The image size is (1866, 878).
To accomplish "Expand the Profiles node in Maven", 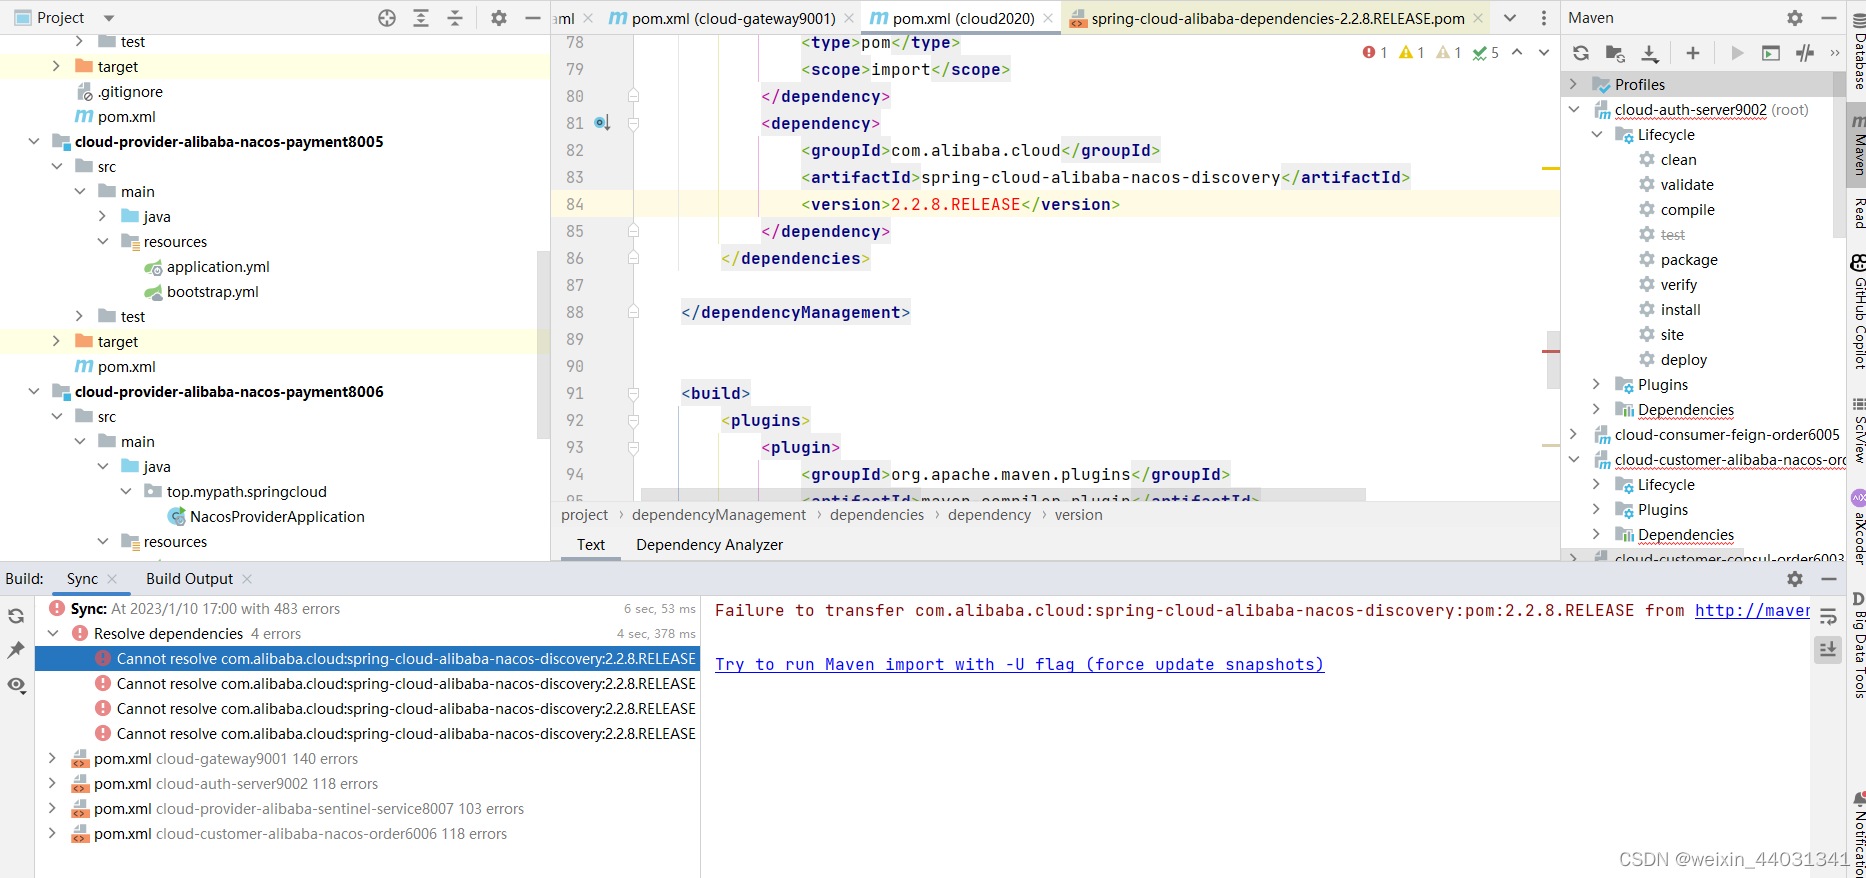I will 1573,84.
